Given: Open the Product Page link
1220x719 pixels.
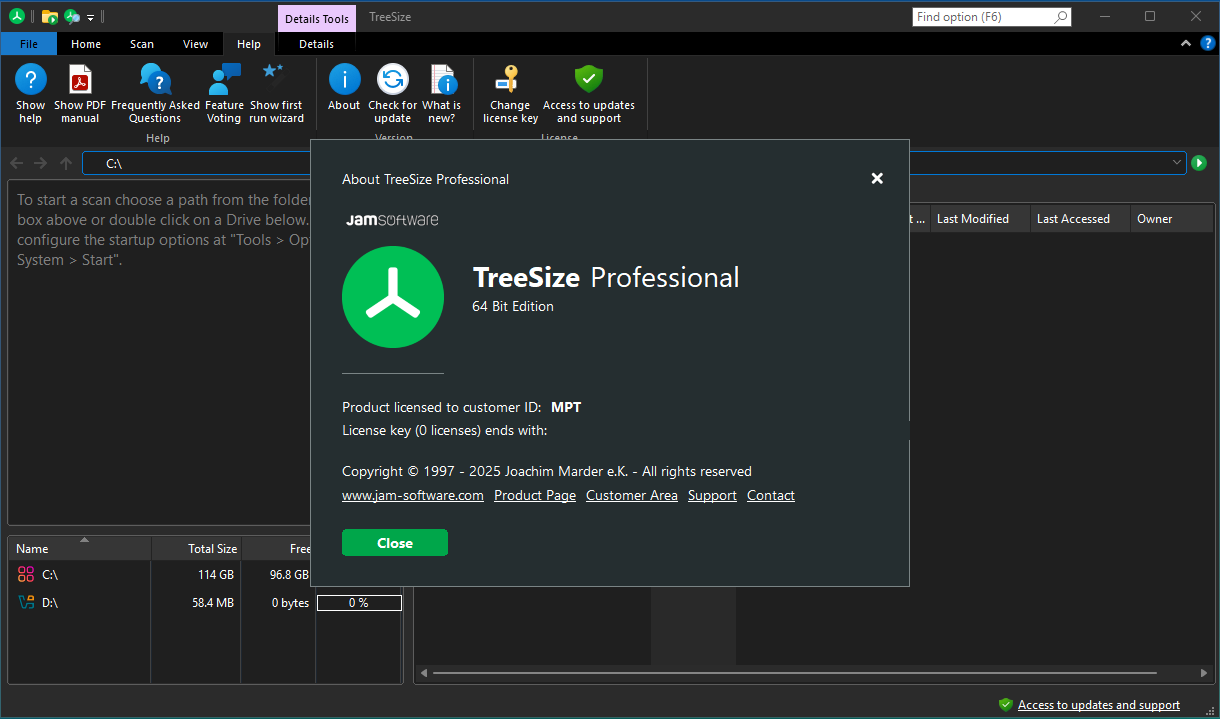Looking at the screenshot, I should [535, 495].
